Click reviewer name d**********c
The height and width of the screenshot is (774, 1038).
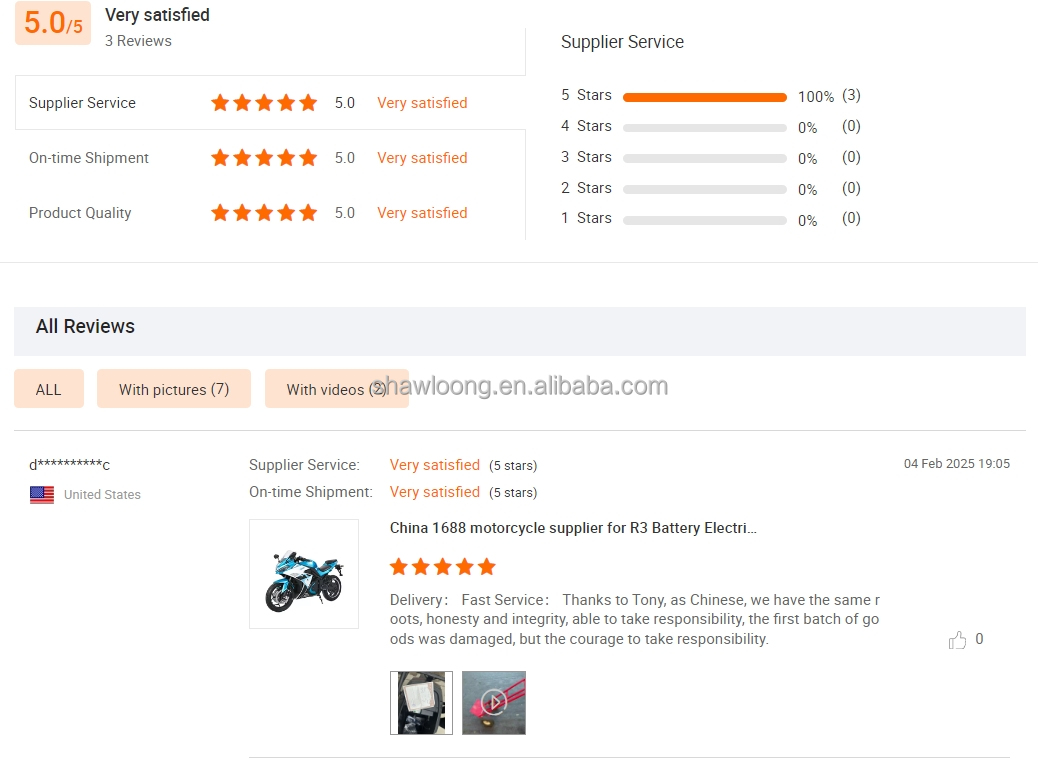click(70, 464)
